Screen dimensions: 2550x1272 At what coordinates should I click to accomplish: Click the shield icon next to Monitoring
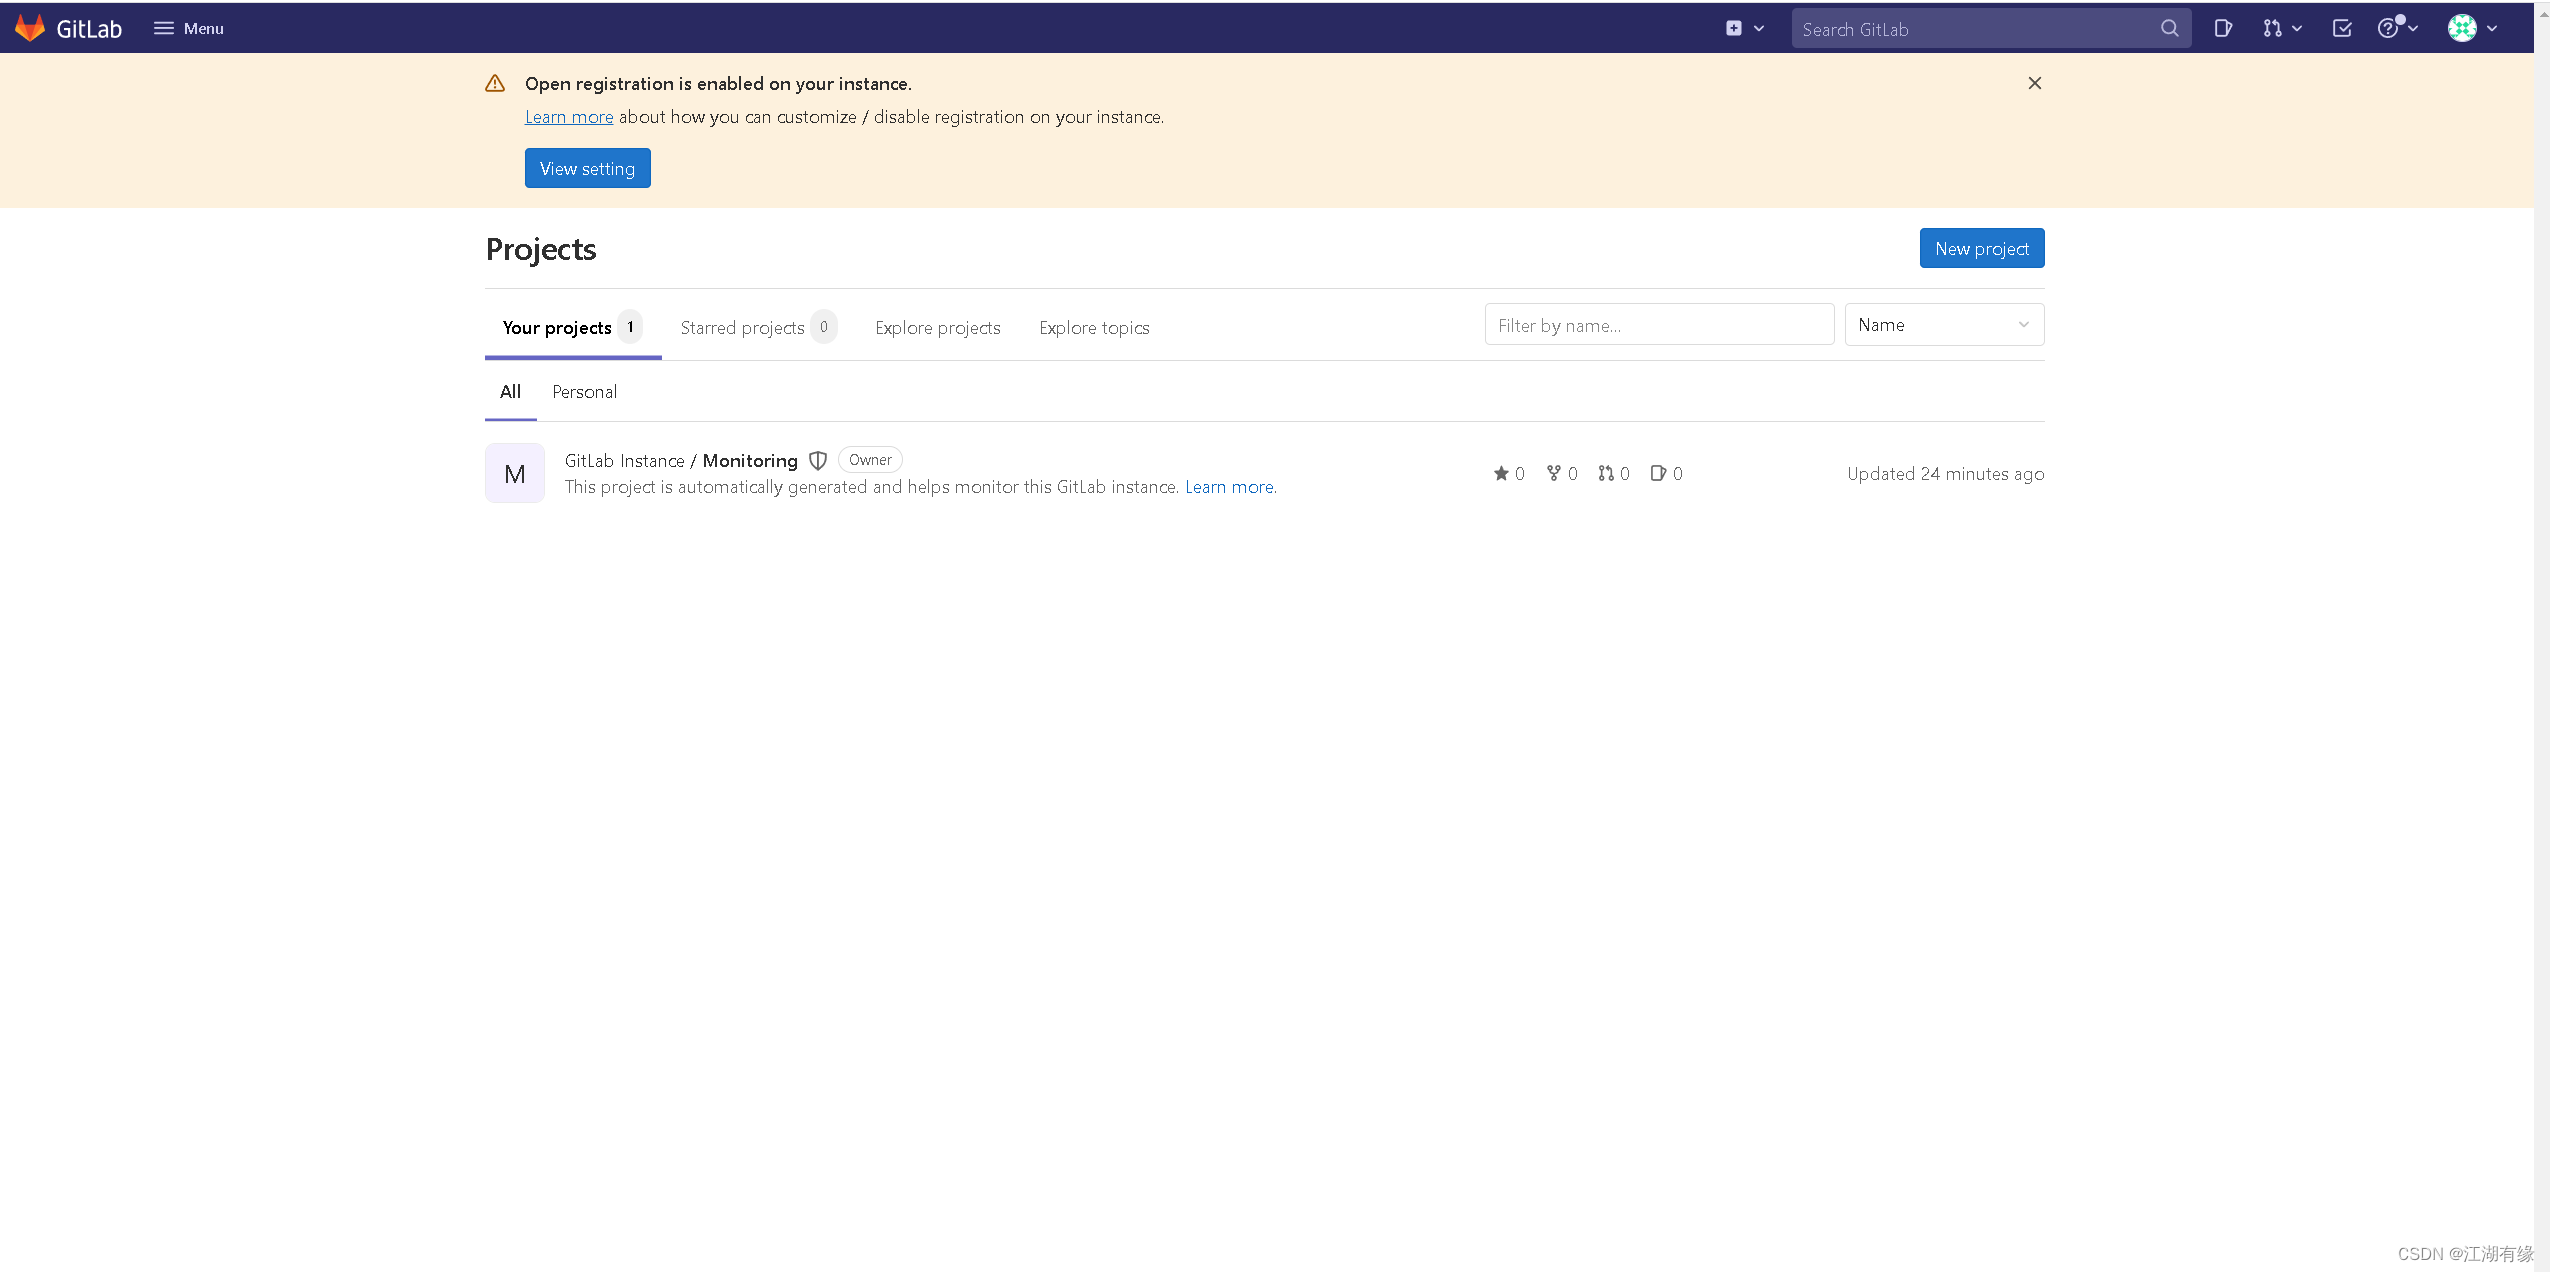click(x=818, y=460)
